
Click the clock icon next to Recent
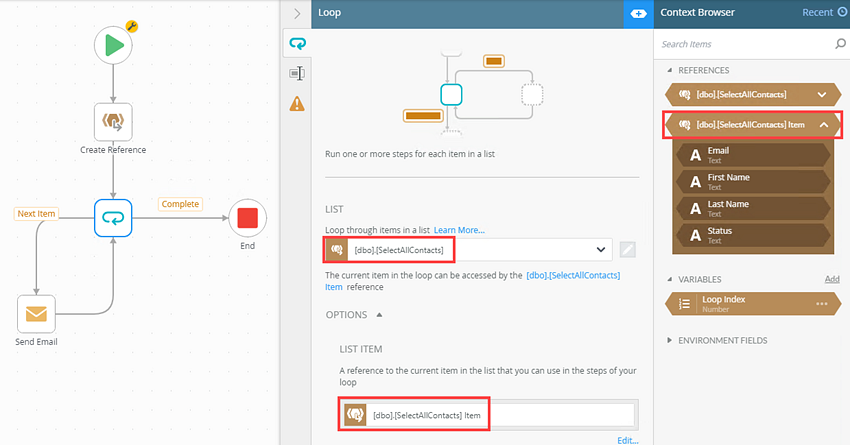point(842,12)
